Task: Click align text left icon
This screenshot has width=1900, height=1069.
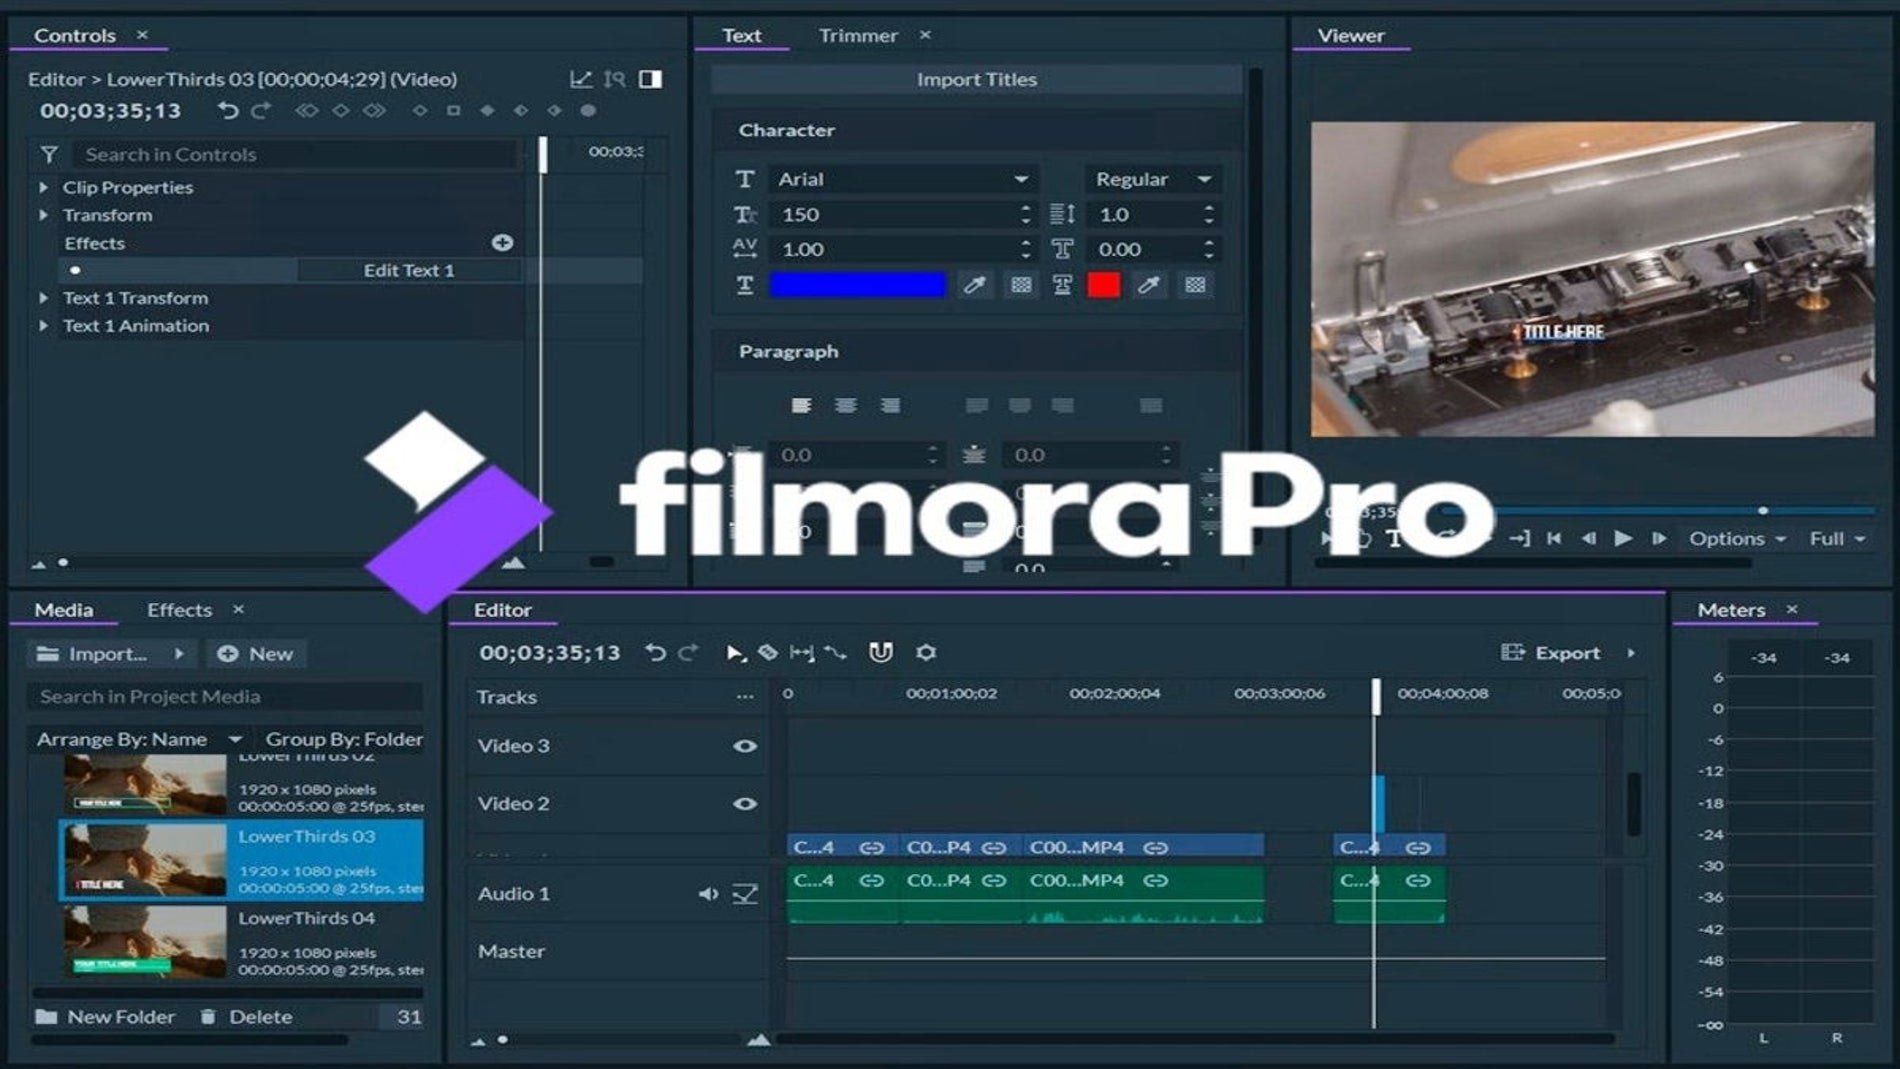Action: [801, 405]
